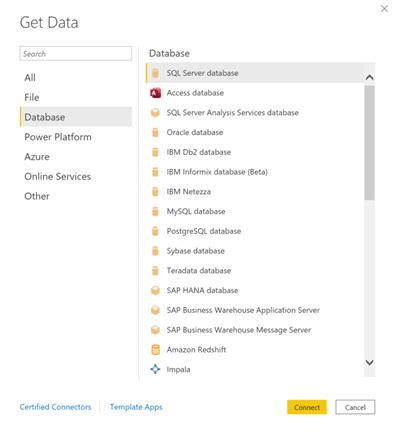Select SAP Business Warehouse Application Server text
Image resolution: width=395 pixels, height=434 pixels.
click(x=243, y=310)
